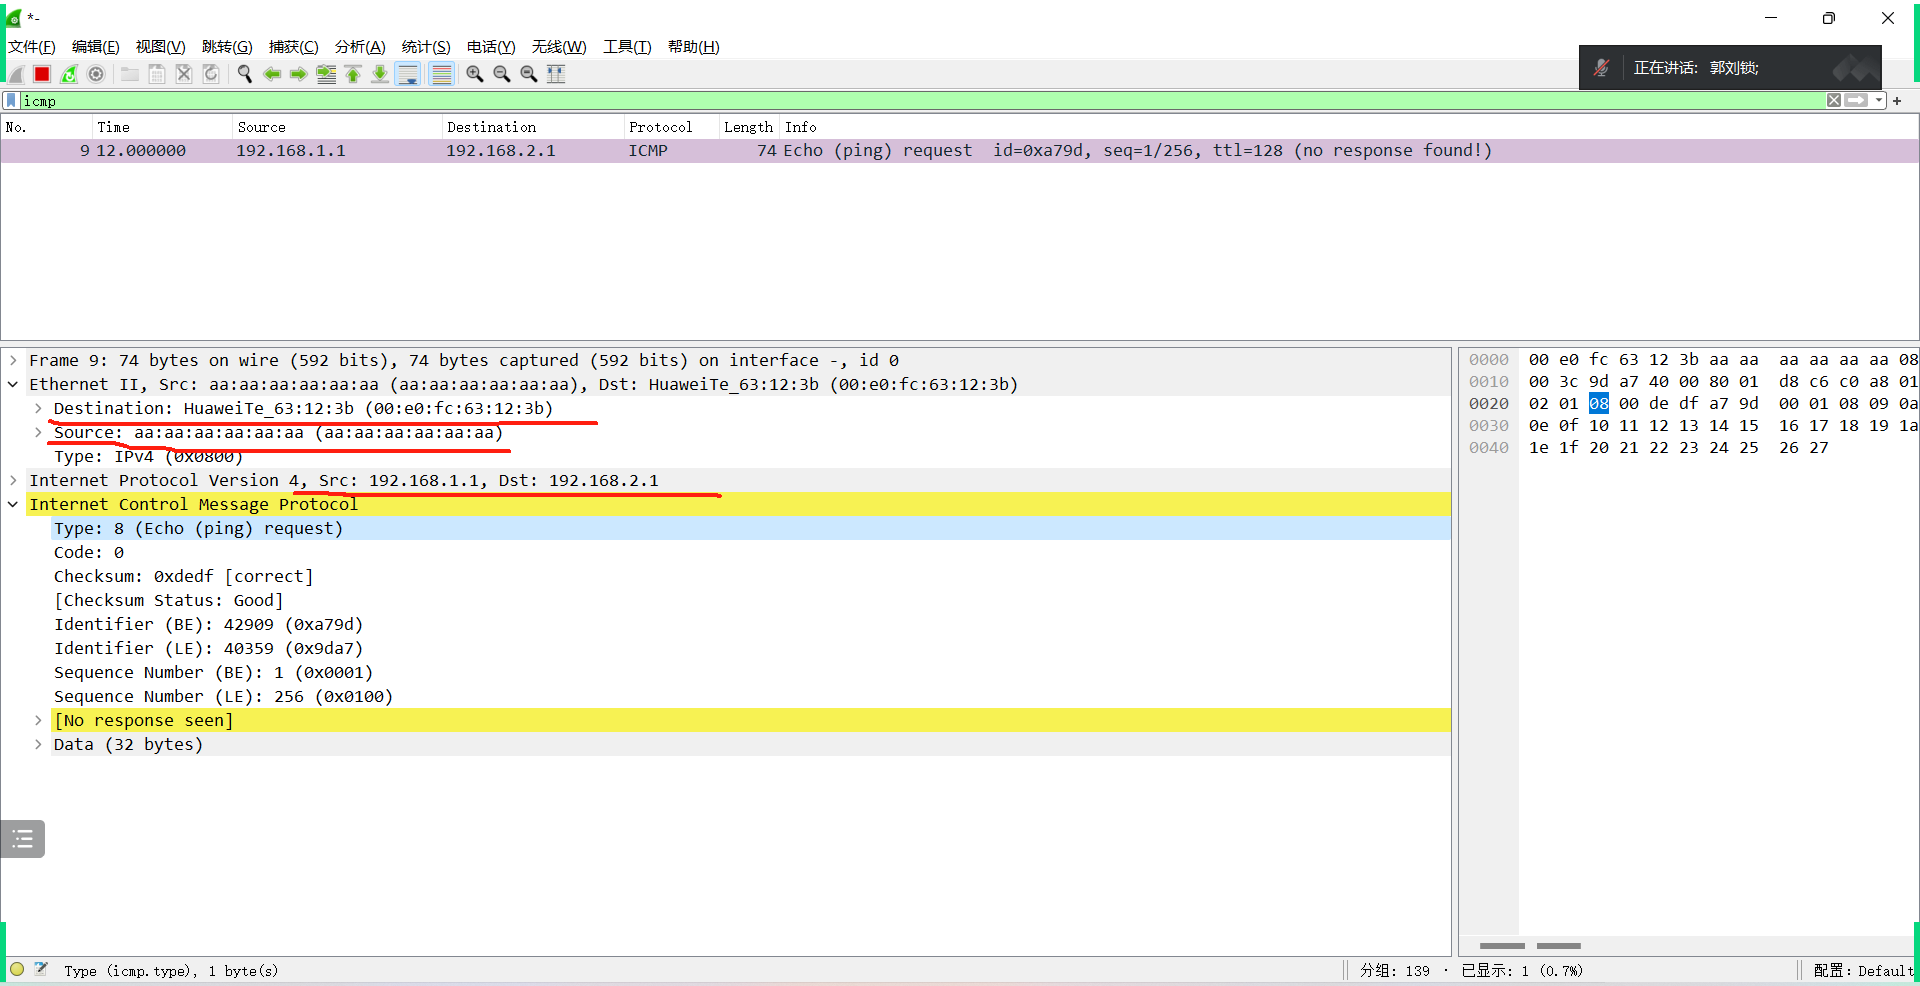Click the 配置: Default profile in status bar
This screenshot has height=986, width=1920.
(x=1862, y=970)
